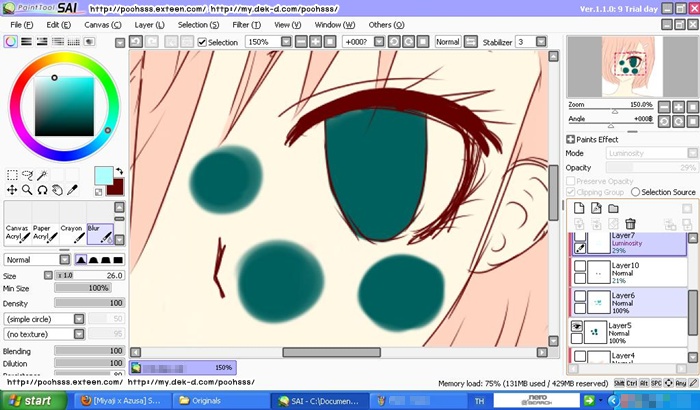Select the Canvas Acryl brush
Viewport: 700px width, 410px height.
pos(17,234)
